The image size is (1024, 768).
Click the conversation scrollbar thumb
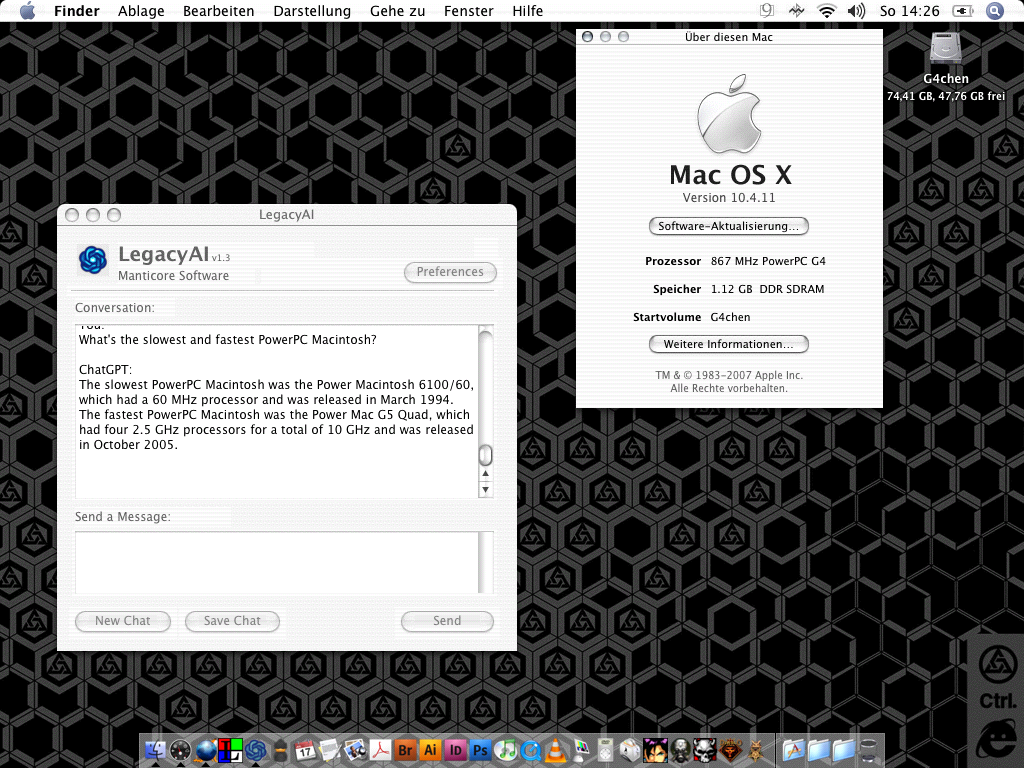(x=485, y=455)
